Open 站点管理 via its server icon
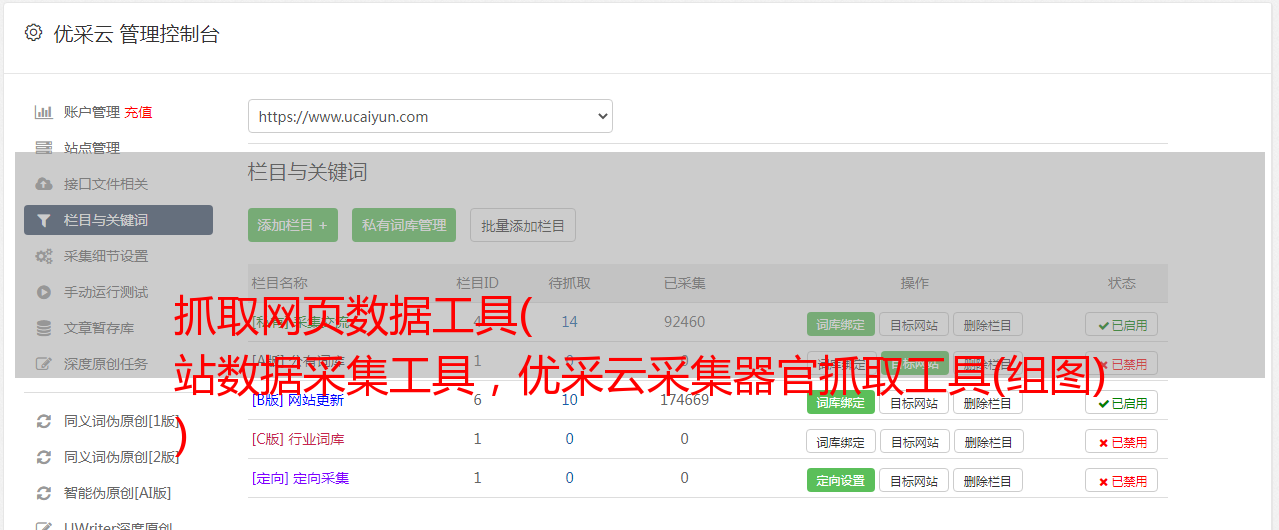Screen dimensions: 1279x530 pos(43,148)
